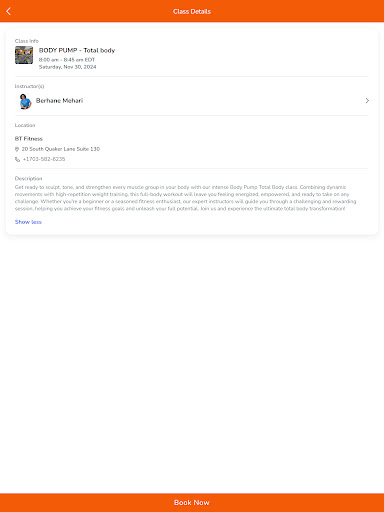Image resolution: width=384 pixels, height=512 pixels.
Task: Click the 8:00 am - 8:45 am time
Action: [x=67, y=60]
